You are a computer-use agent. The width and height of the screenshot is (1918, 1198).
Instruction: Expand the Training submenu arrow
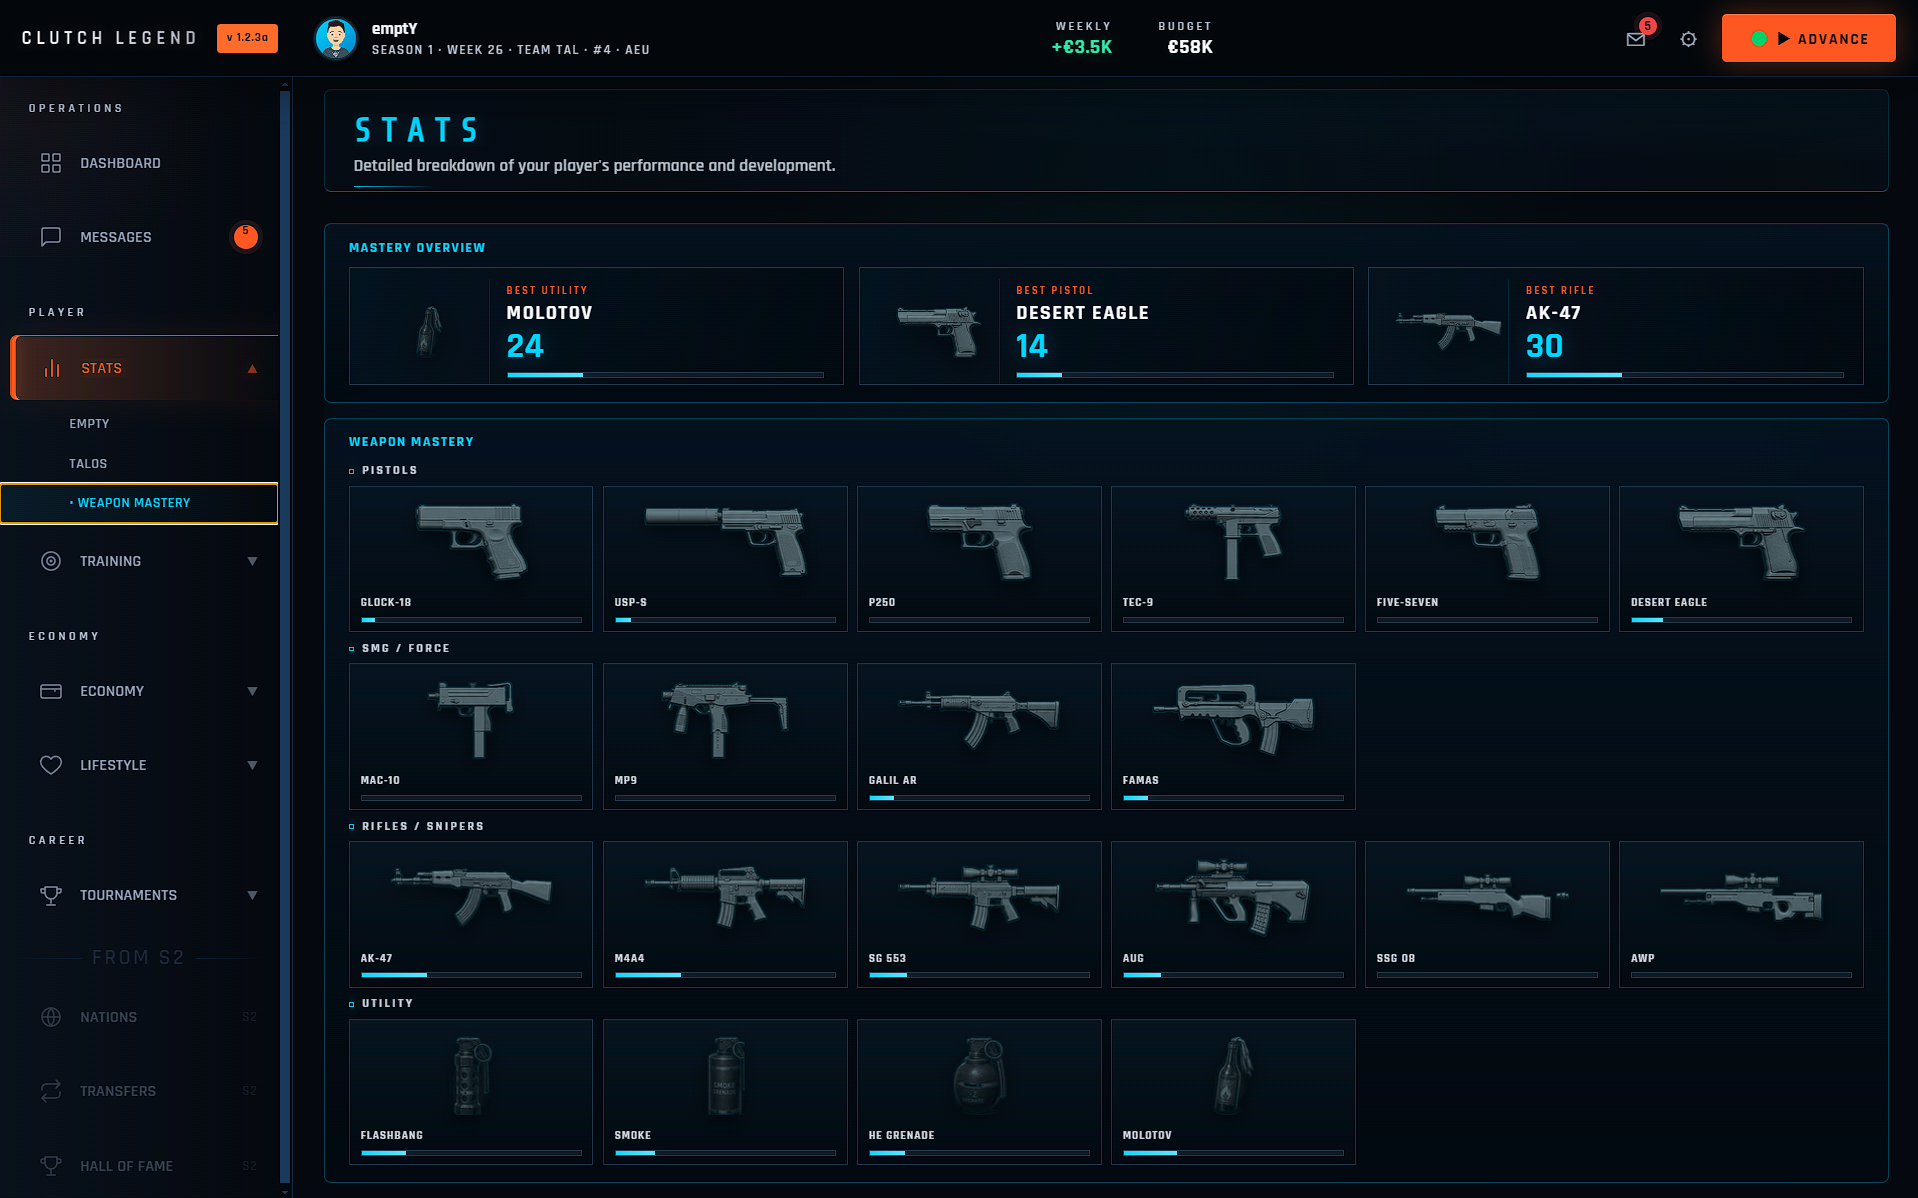(252, 561)
